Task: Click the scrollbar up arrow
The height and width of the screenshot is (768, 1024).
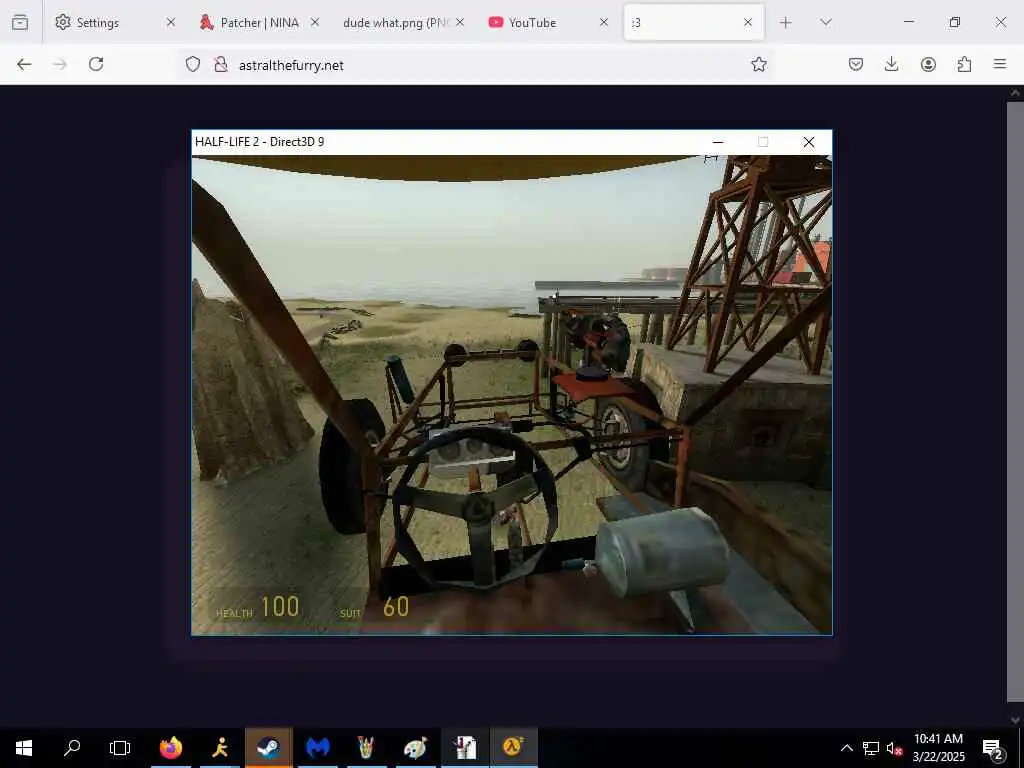Action: pos(1015,93)
